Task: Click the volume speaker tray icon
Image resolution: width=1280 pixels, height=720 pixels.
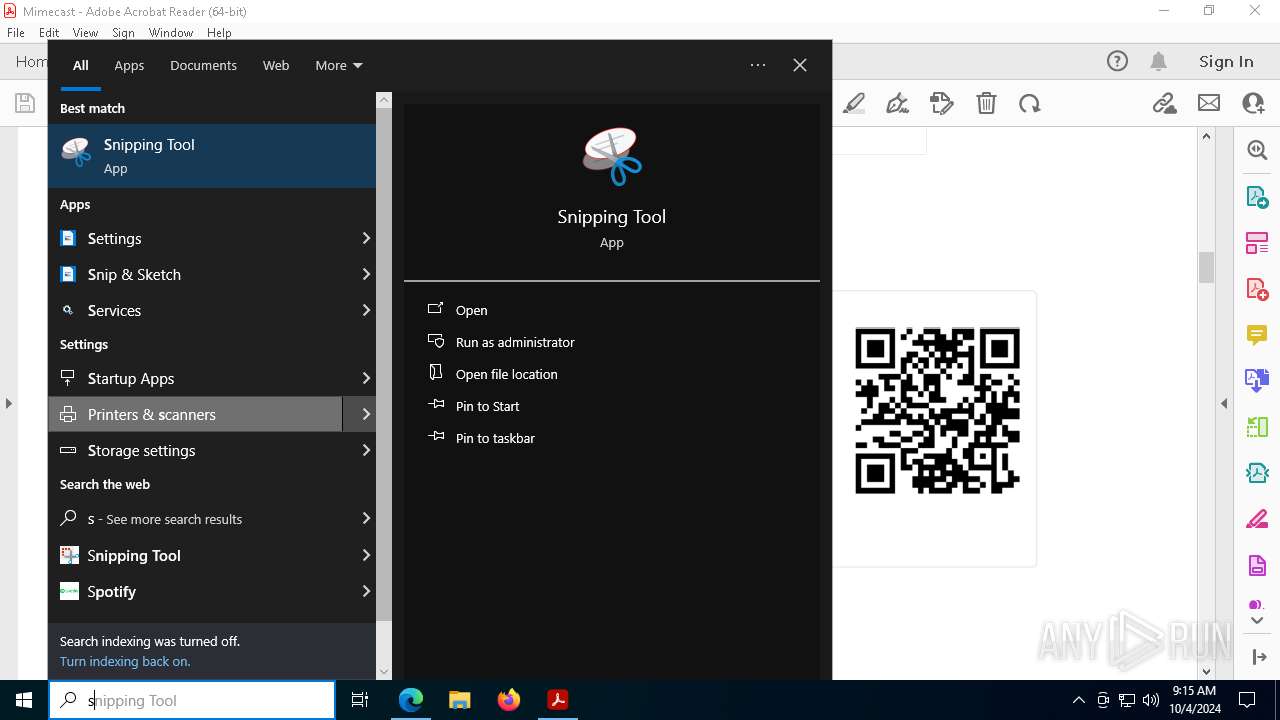Action: click(1151, 700)
